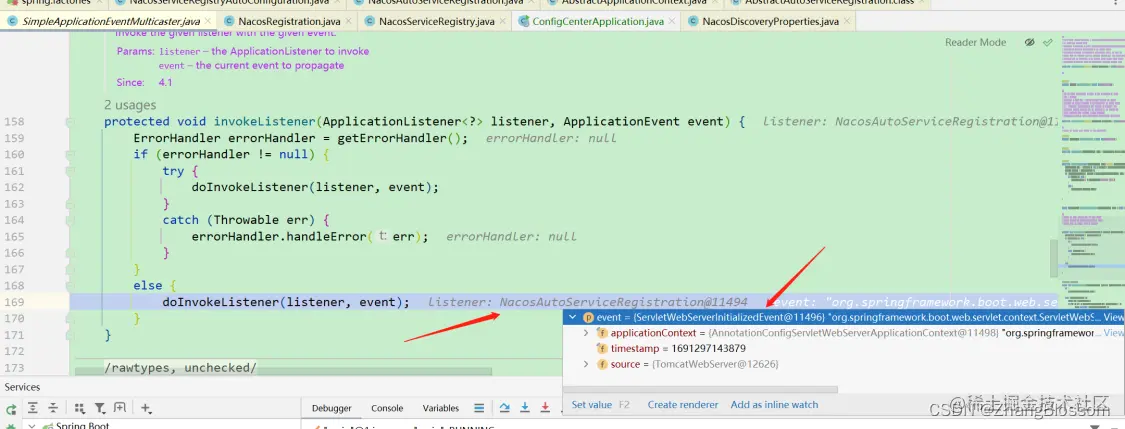Open the Filter icon in Services toolbar
Image resolution: width=1125 pixels, height=429 pixels.
coord(100,408)
